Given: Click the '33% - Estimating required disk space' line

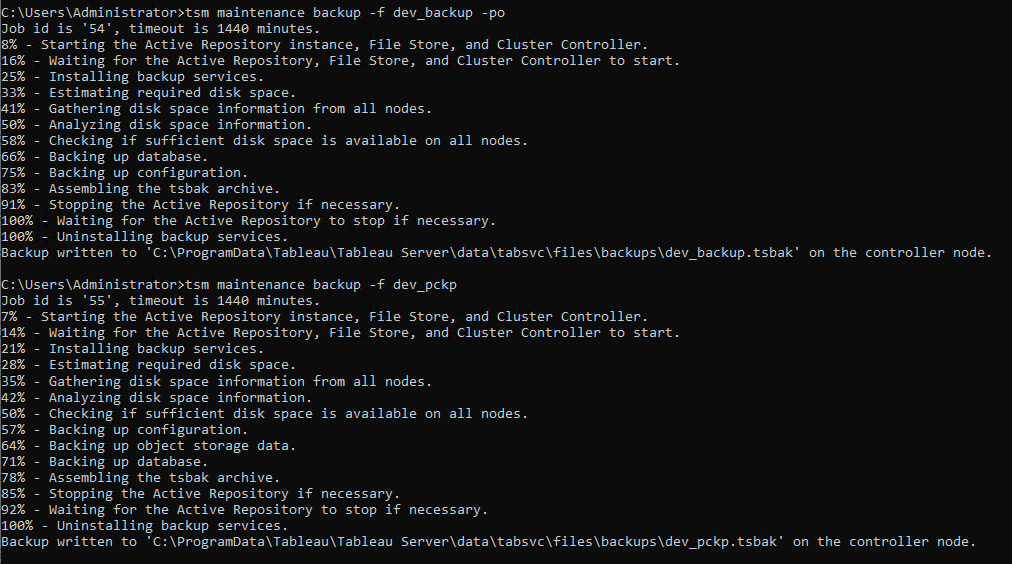Looking at the screenshot, I should (x=148, y=93).
